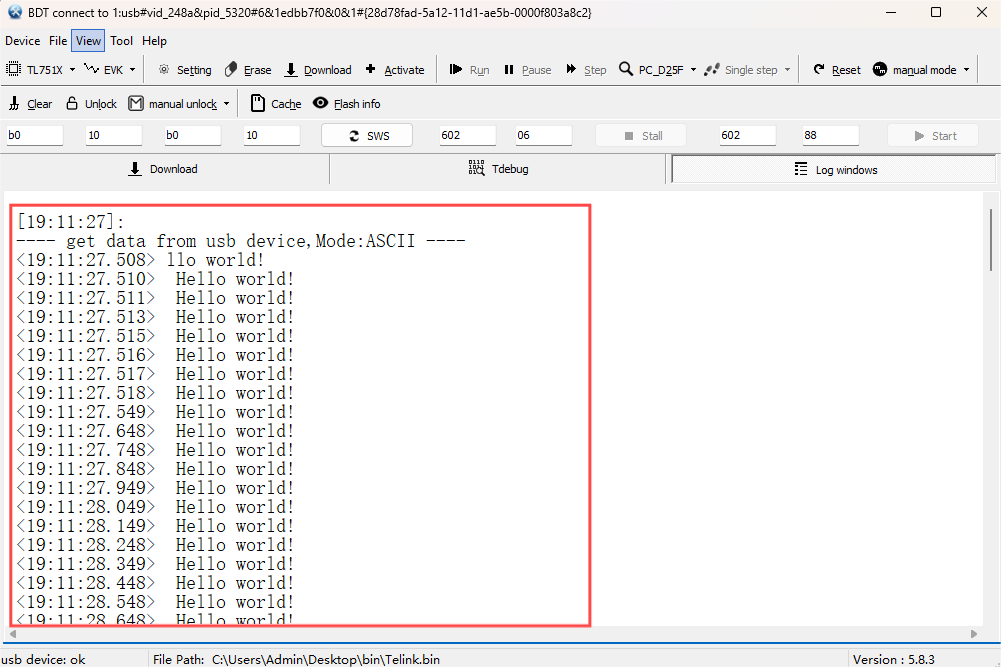The width and height of the screenshot is (1001, 667).
Task: Click the log line timestamped 19:11:27.549
Action: pos(154,412)
